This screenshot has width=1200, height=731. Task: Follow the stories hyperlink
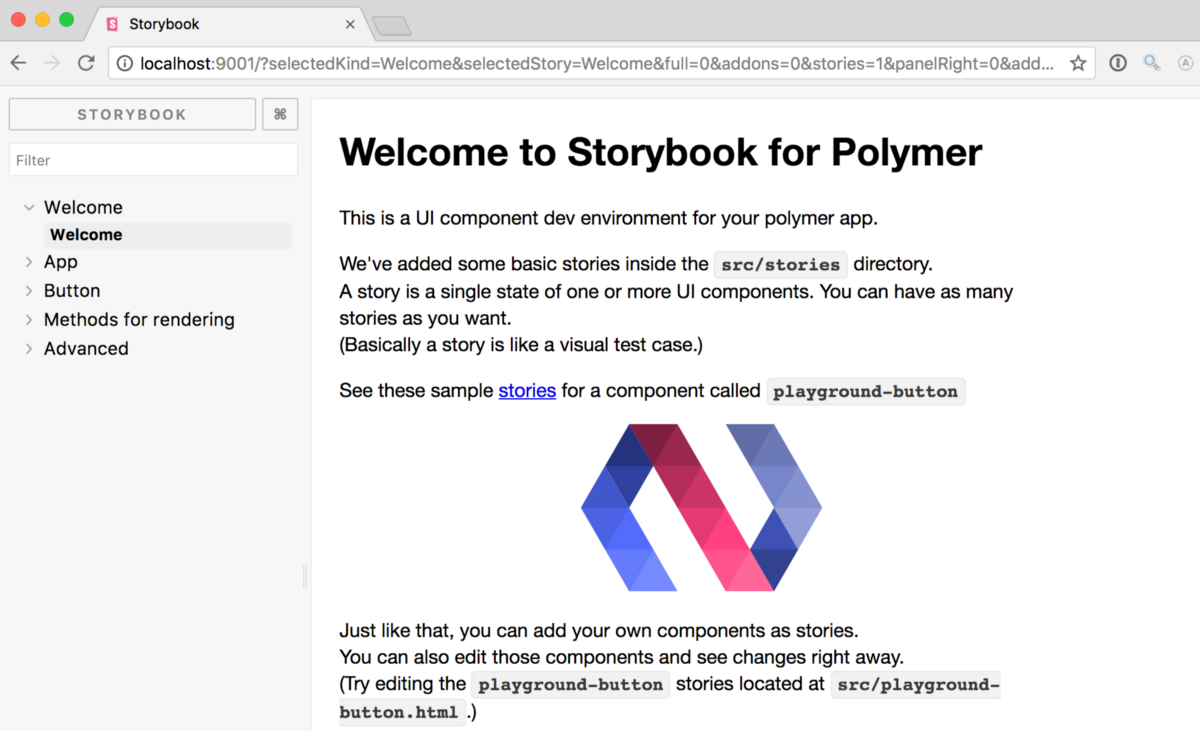click(527, 391)
